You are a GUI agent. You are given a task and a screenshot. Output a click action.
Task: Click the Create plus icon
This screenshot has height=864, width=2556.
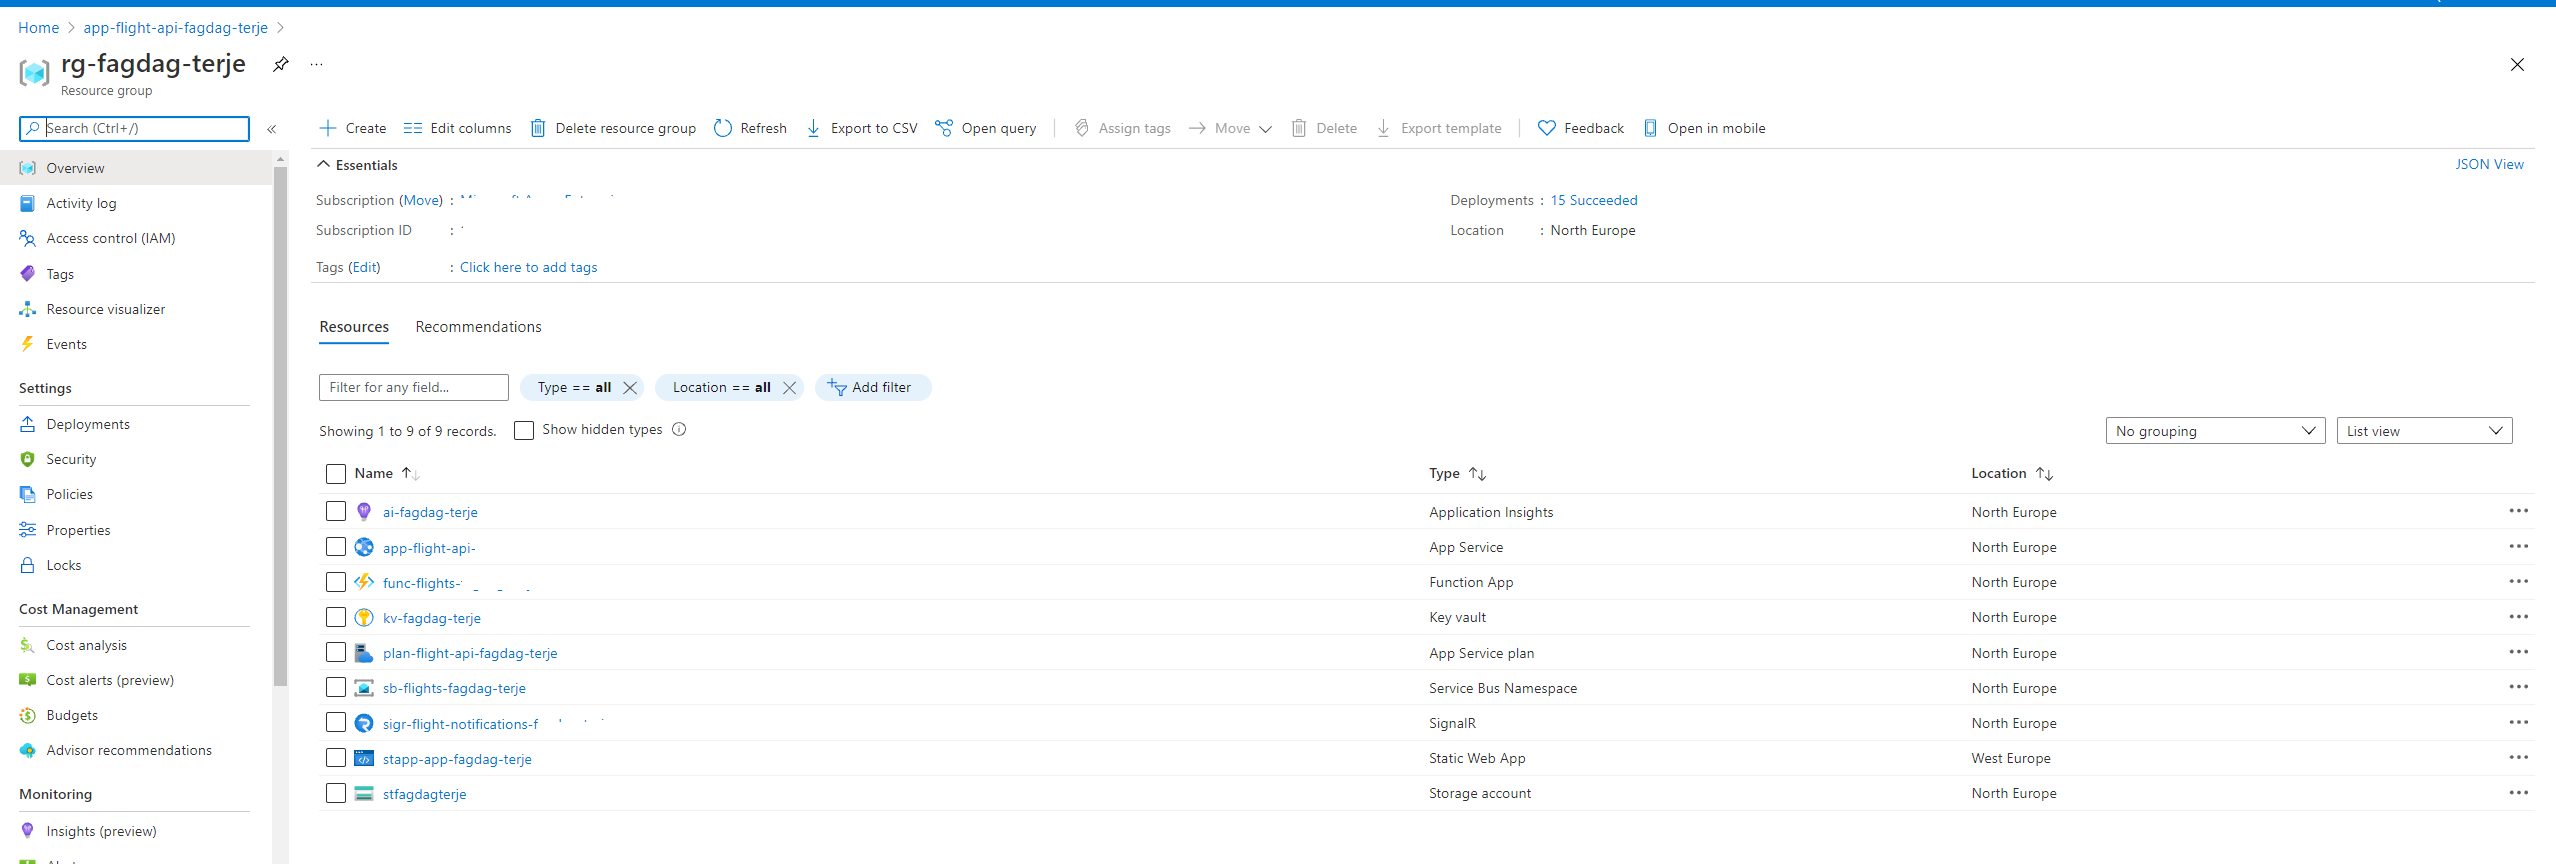327,128
